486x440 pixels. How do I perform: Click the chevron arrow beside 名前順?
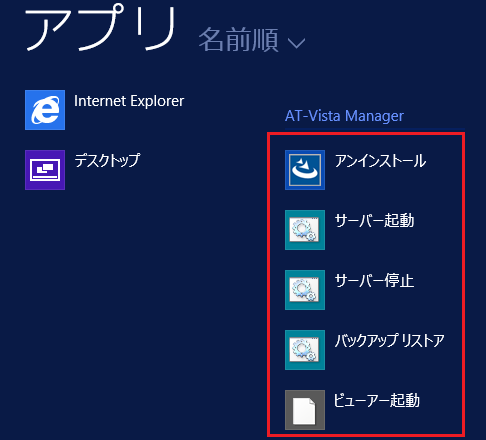pyautogui.click(x=296, y=44)
